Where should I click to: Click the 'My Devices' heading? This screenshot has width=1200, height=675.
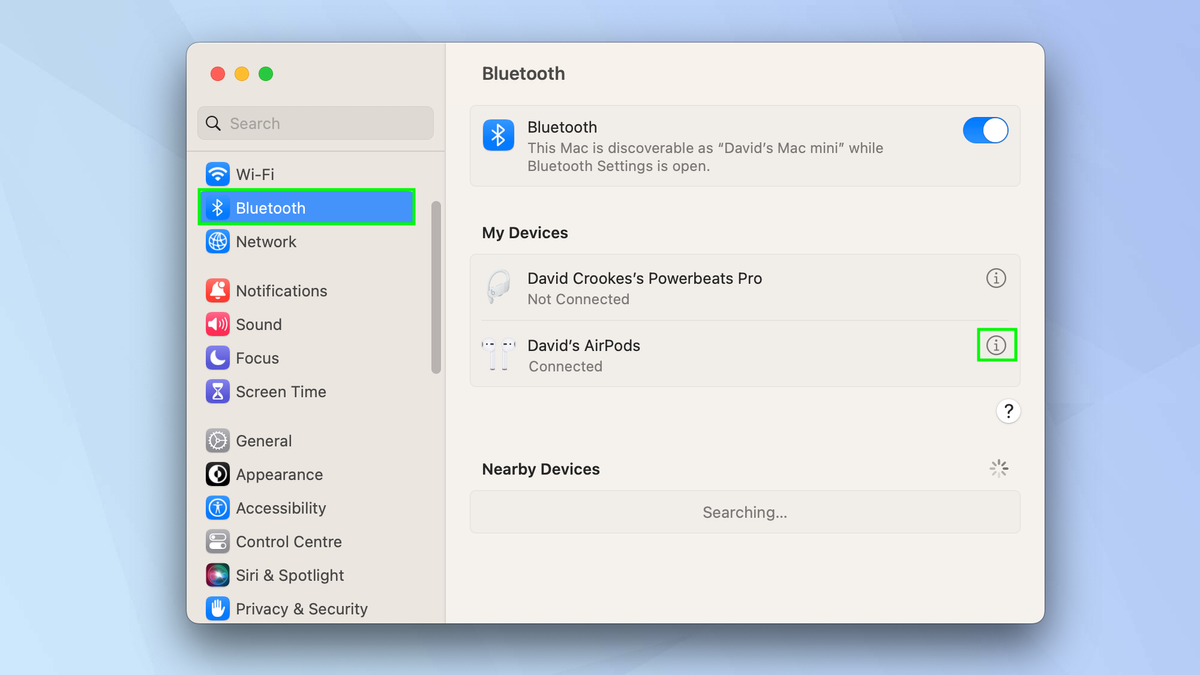pyautogui.click(x=525, y=233)
